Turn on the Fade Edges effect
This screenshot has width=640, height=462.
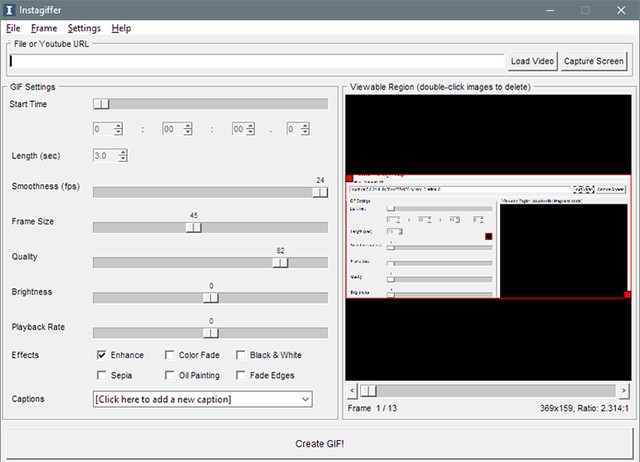pyautogui.click(x=241, y=376)
